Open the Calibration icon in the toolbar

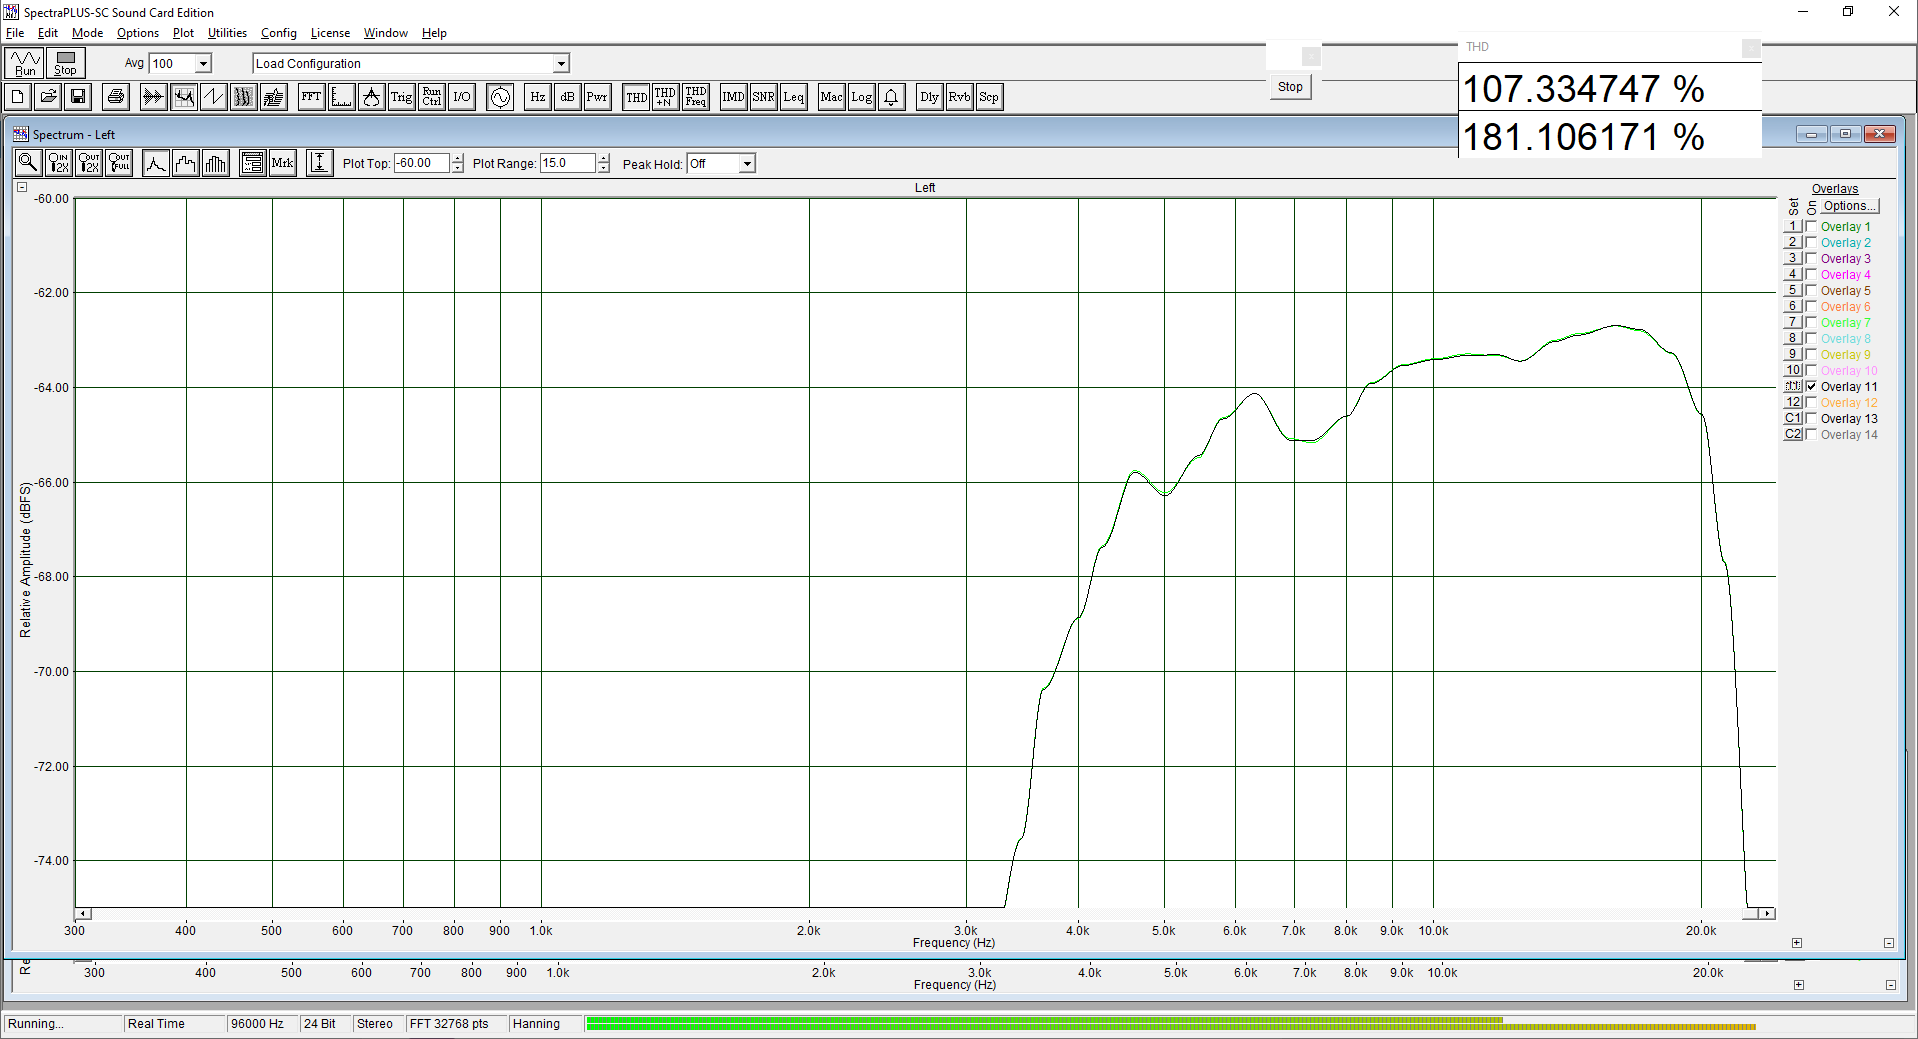tap(371, 97)
